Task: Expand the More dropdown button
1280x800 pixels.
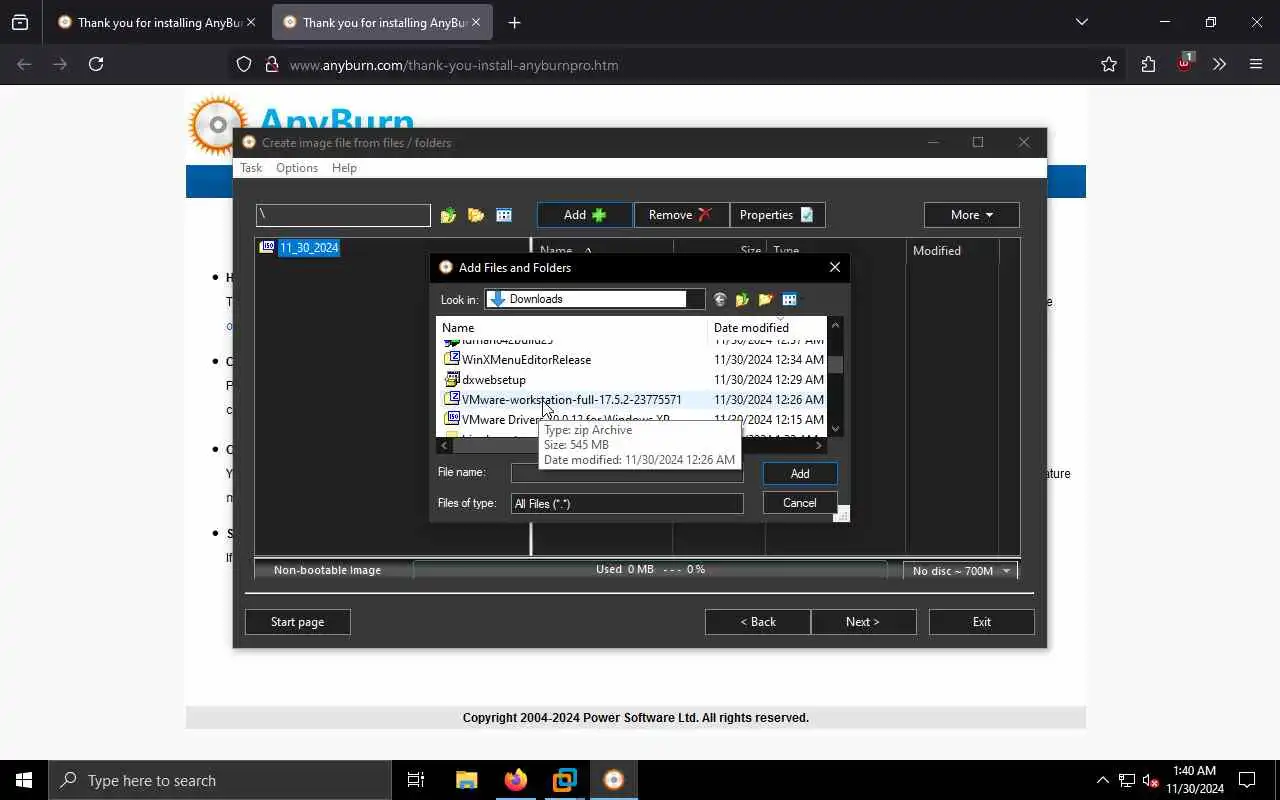Action: point(971,215)
